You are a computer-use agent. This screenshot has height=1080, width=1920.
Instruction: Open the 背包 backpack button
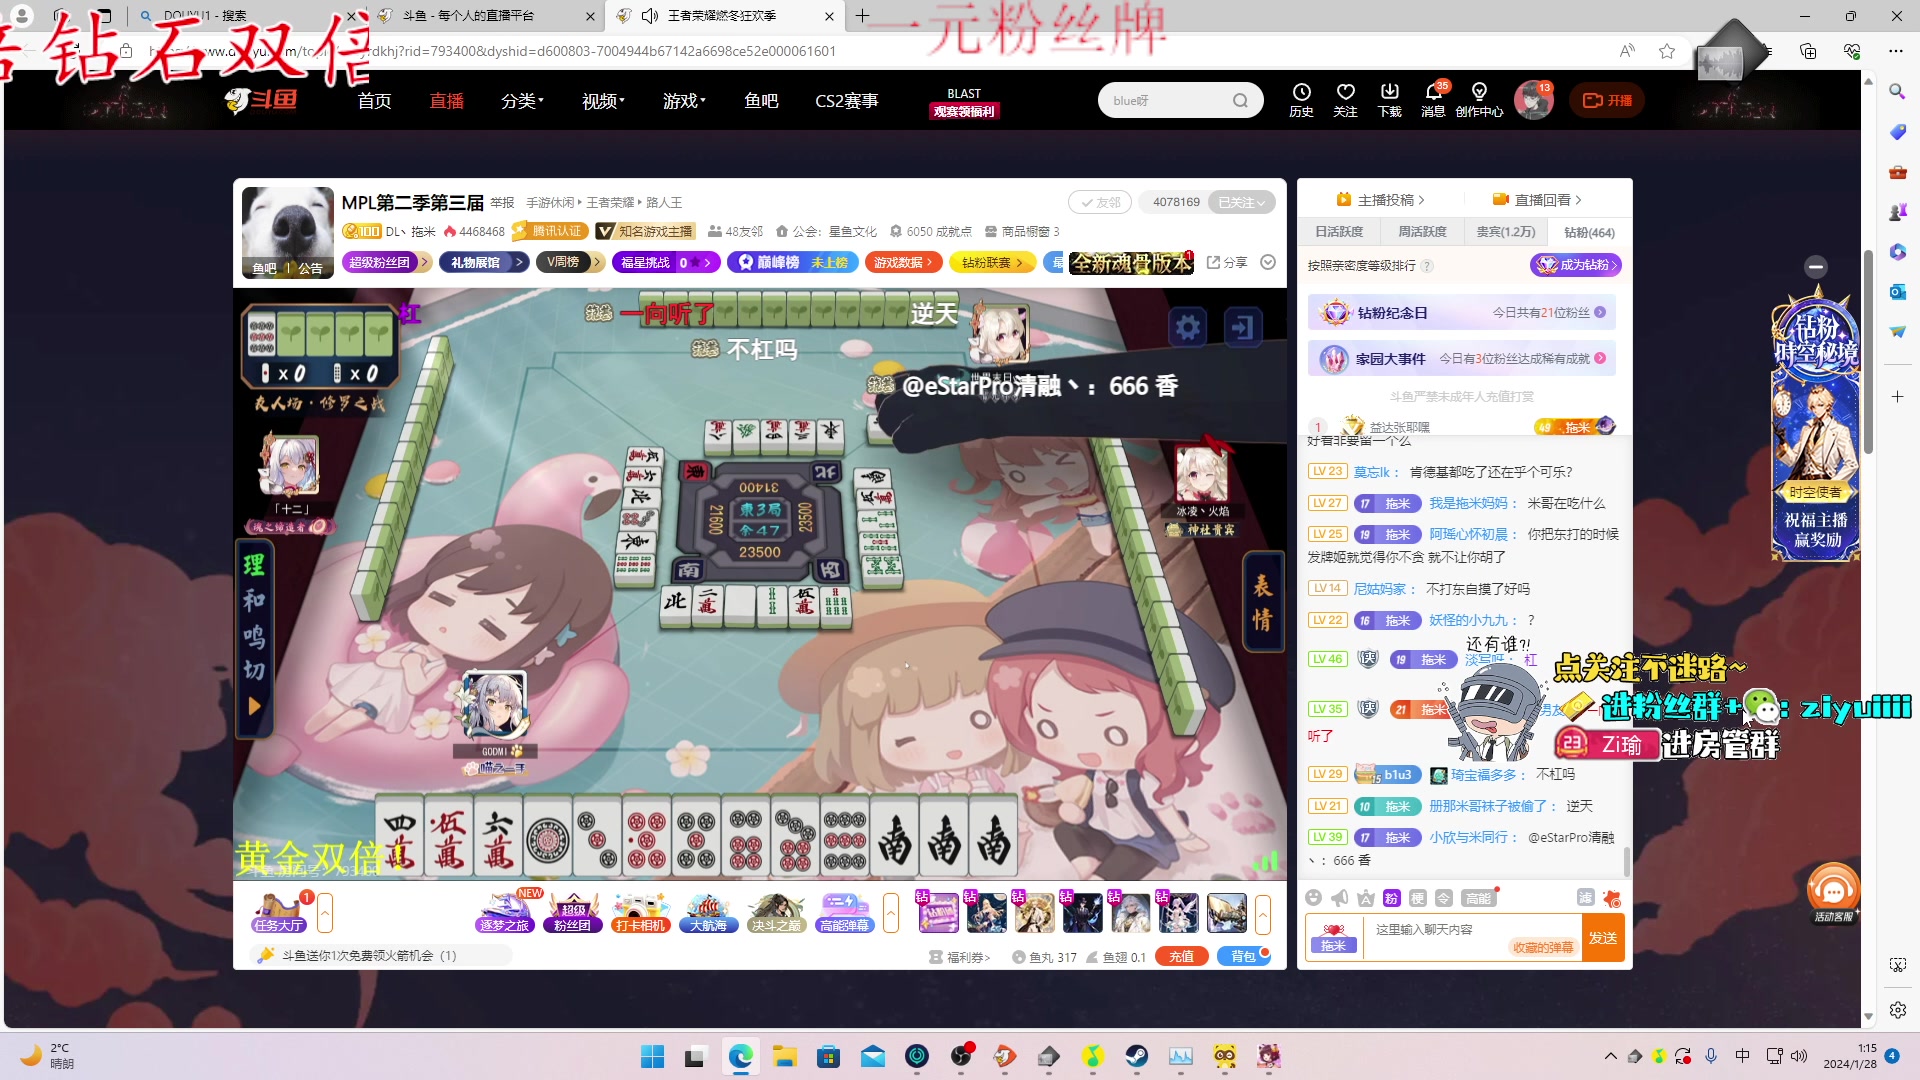tap(1243, 957)
